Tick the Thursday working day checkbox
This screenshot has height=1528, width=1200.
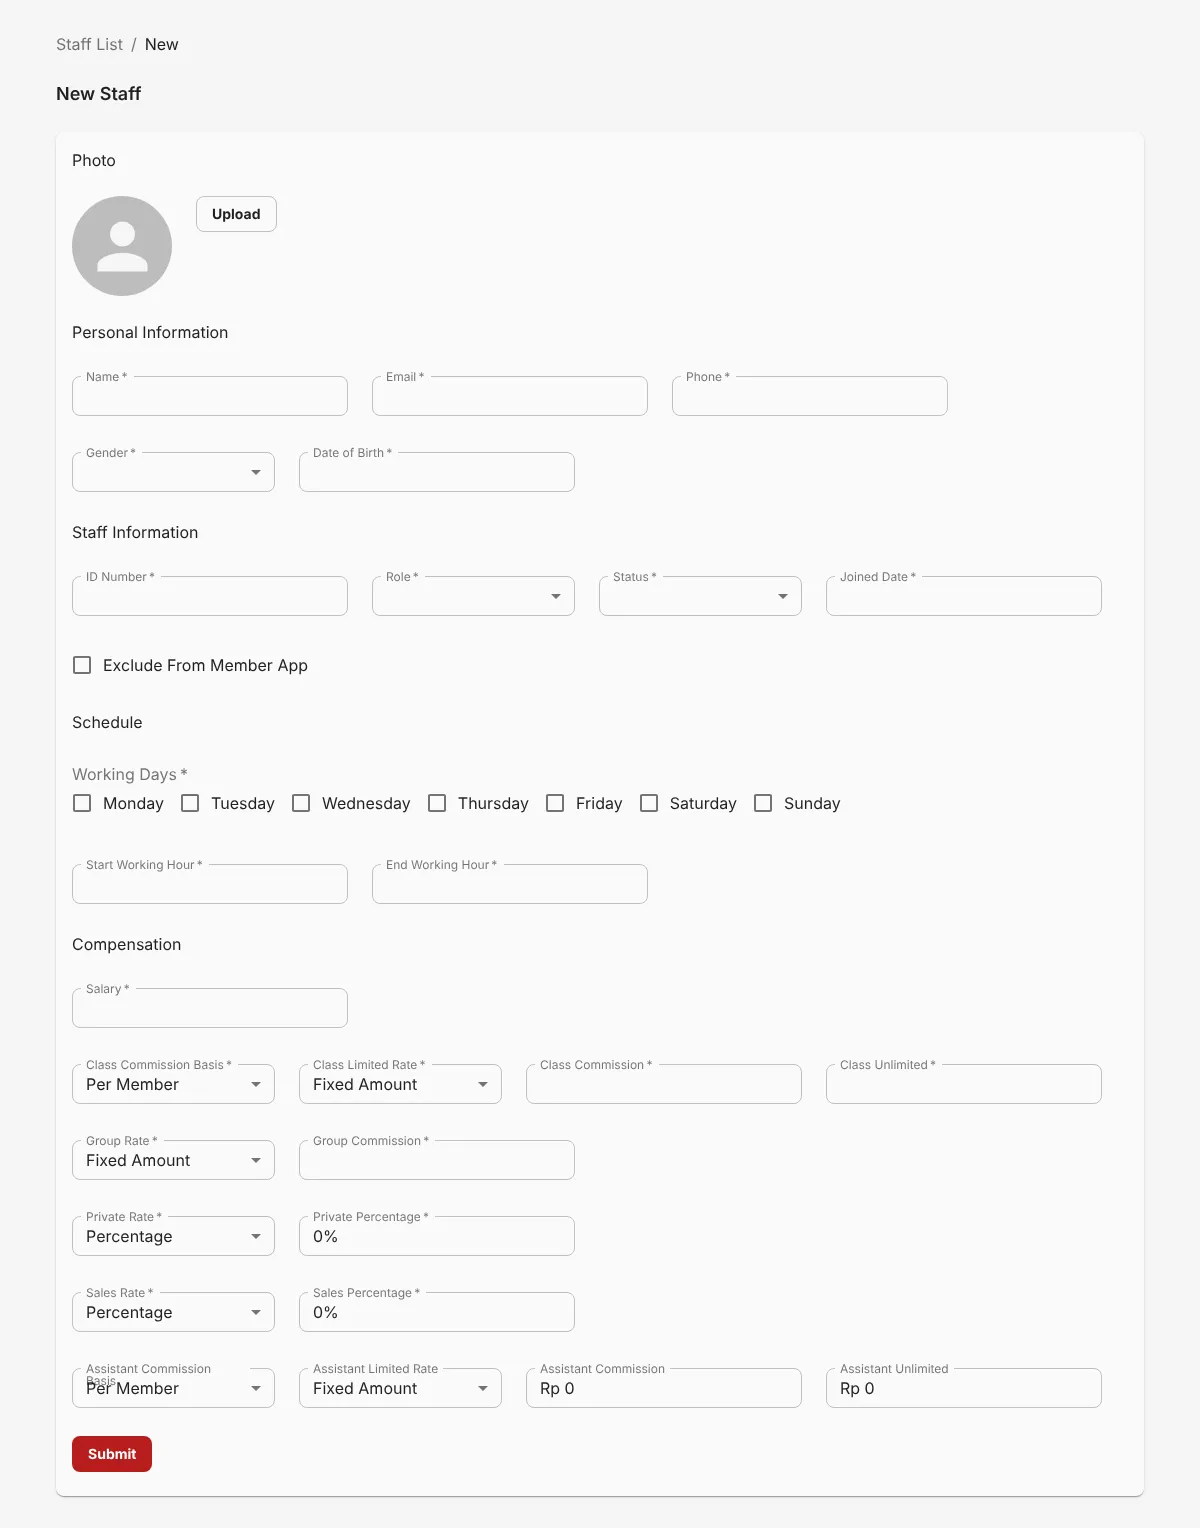coord(437,803)
